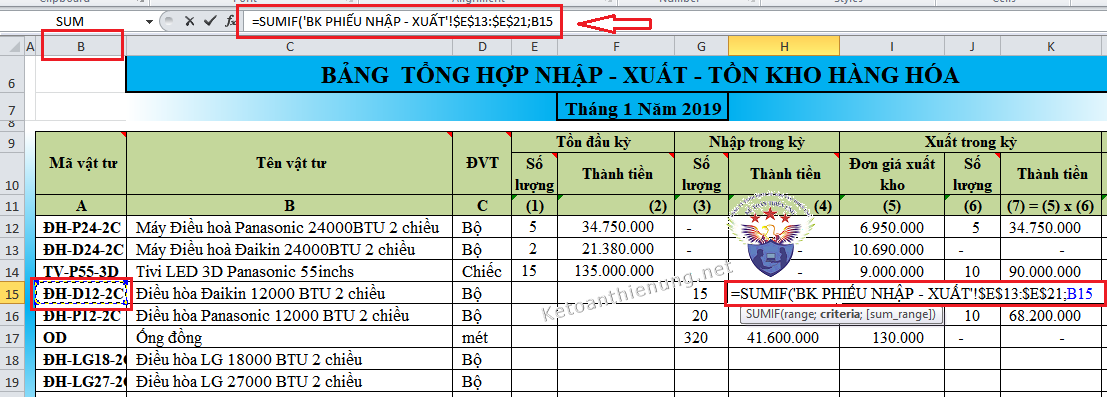Image resolution: width=1107 pixels, height=397 pixels.
Task: Click 'Điều hòa Panasonic 12000 BTU 2 chiều' cell
Action: [x=289, y=315]
